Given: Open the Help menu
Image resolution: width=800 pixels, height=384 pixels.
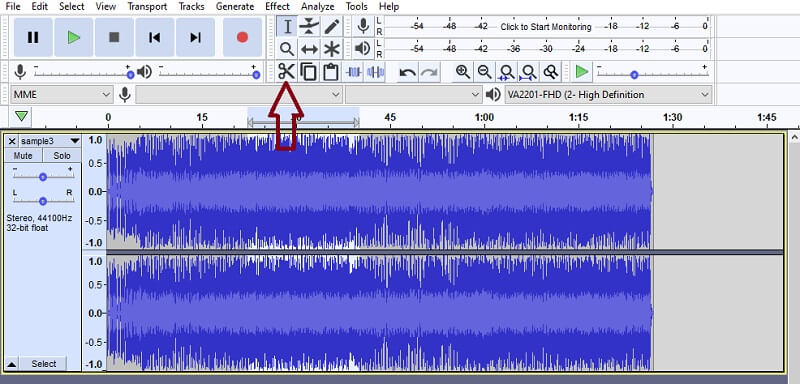Looking at the screenshot, I should point(389,7).
